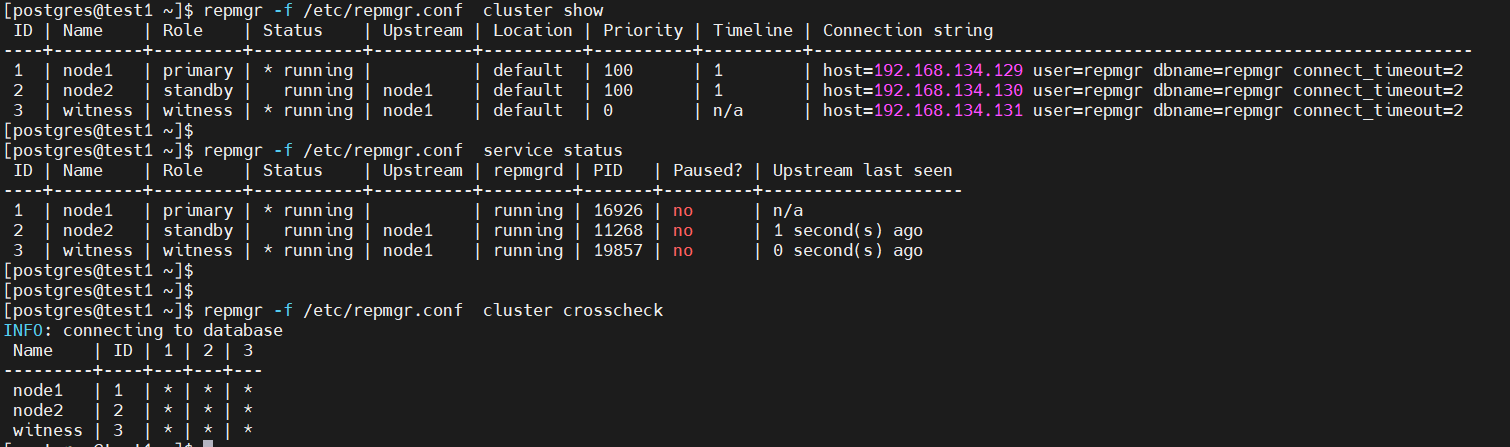The height and width of the screenshot is (447, 1510).
Task: Click the witness IP address 192.168.134.131
Action: [x=948, y=111]
